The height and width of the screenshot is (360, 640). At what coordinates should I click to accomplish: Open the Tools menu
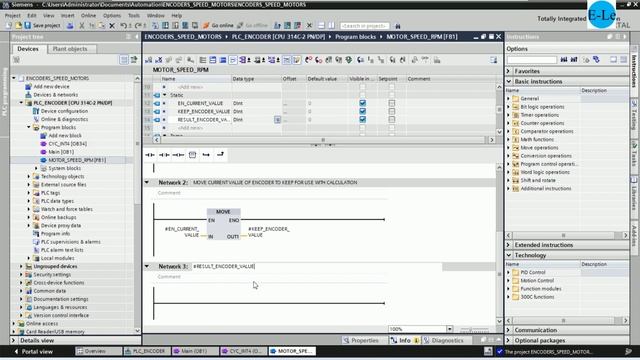coord(134,16)
